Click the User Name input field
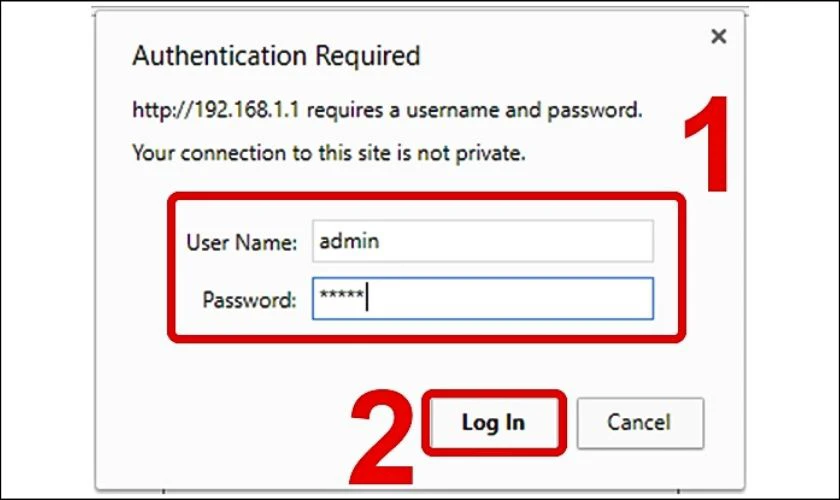Image resolution: width=840 pixels, height=500 pixels. tap(482, 241)
